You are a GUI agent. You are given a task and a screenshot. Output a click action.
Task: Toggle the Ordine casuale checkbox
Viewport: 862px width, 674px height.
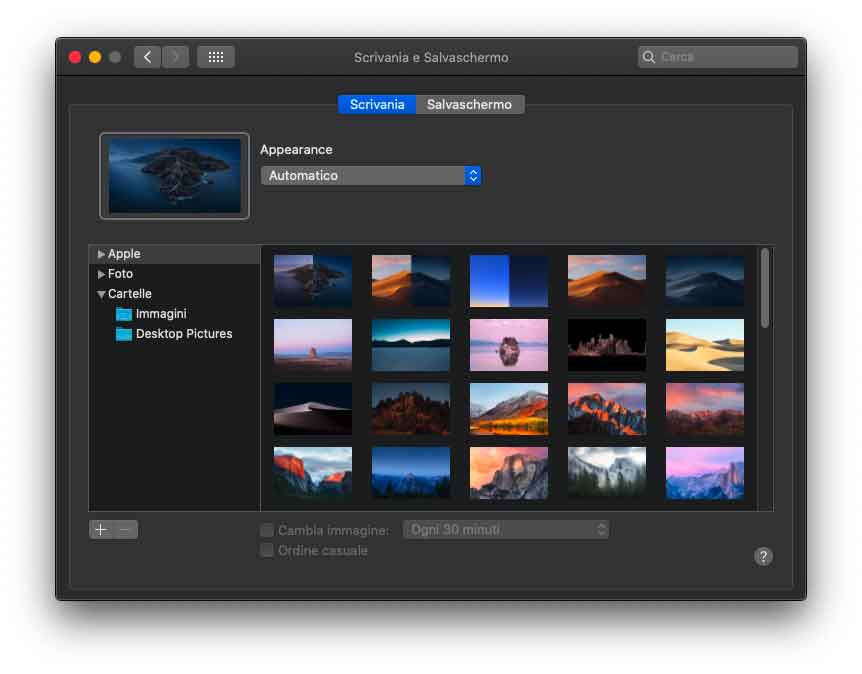coord(267,550)
